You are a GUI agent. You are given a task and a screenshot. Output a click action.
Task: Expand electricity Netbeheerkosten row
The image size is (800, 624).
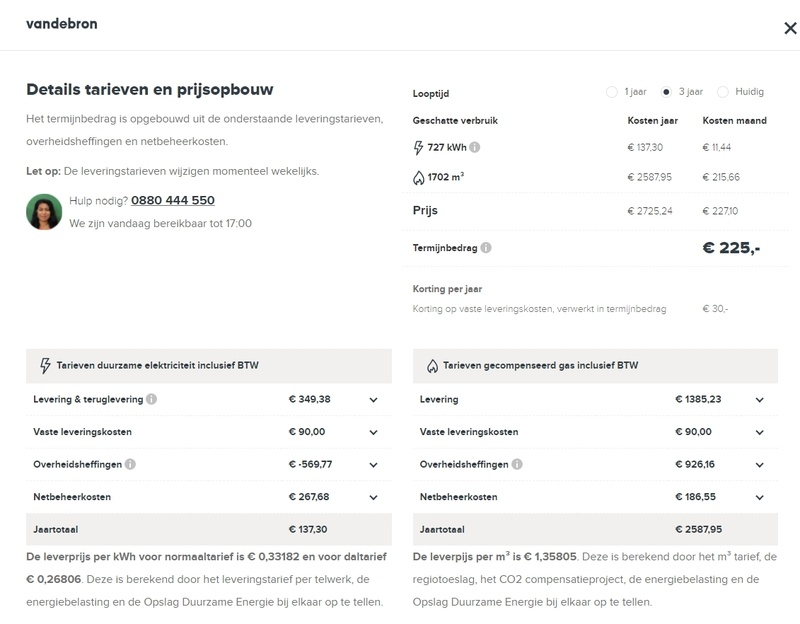pyautogui.click(x=373, y=497)
